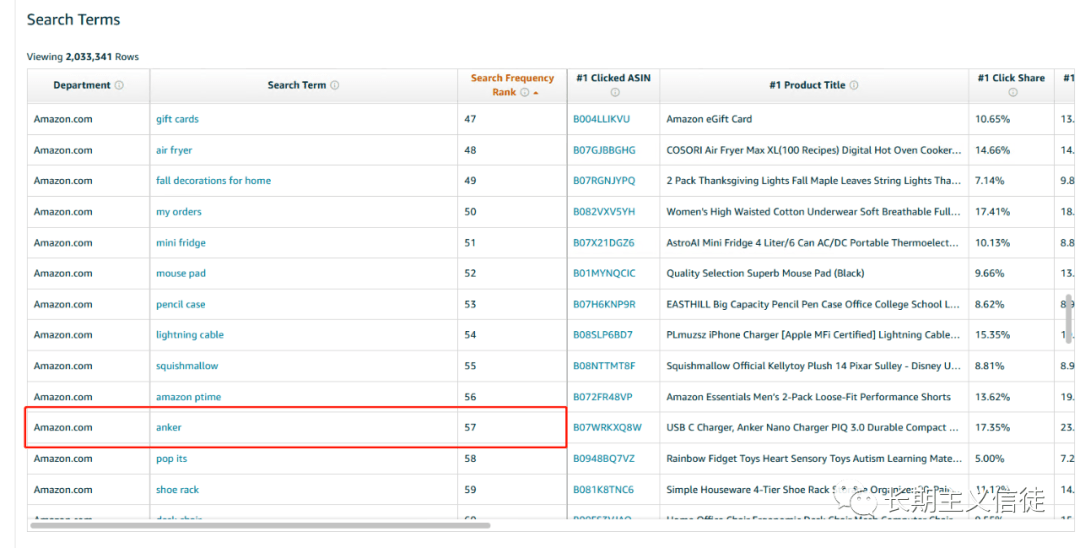Open the squishmallow search term
This screenshot has height=548, width=1080.
(x=187, y=366)
